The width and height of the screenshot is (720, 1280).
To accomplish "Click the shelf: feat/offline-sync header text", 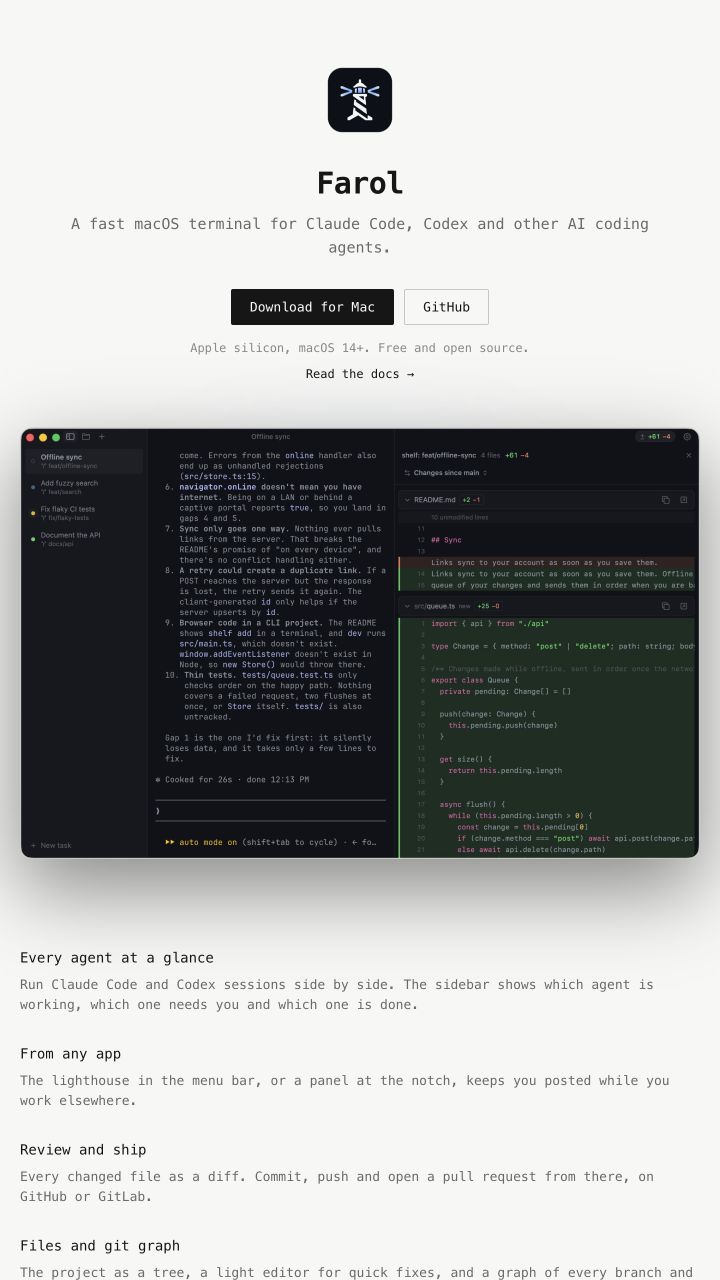I will (439, 456).
